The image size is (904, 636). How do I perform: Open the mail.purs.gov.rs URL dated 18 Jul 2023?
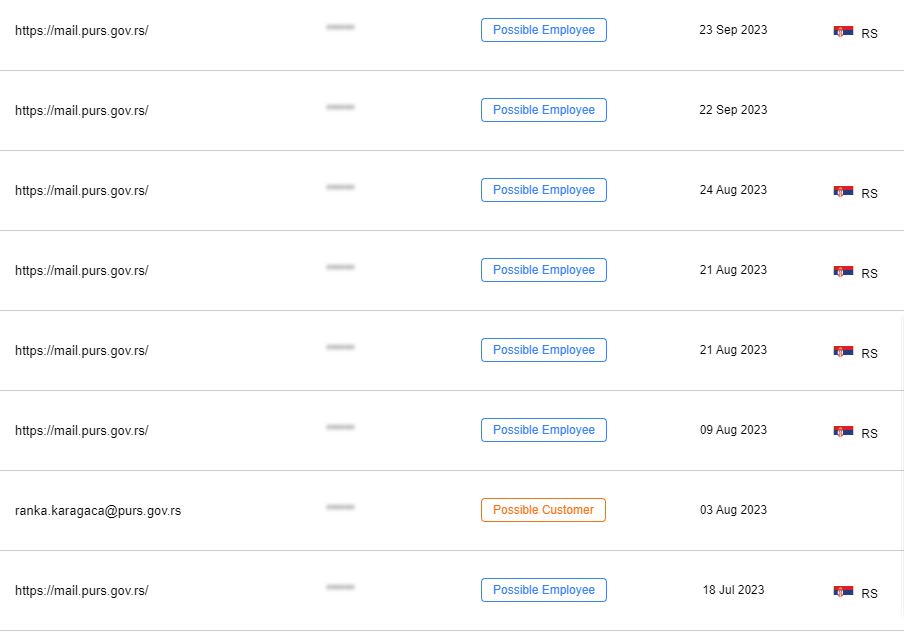pos(82,590)
